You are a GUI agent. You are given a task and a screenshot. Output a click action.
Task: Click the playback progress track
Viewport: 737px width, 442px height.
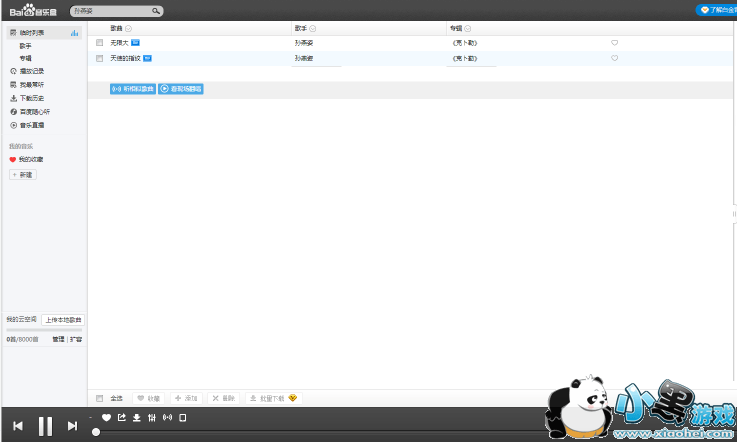(x=320, y=432)
